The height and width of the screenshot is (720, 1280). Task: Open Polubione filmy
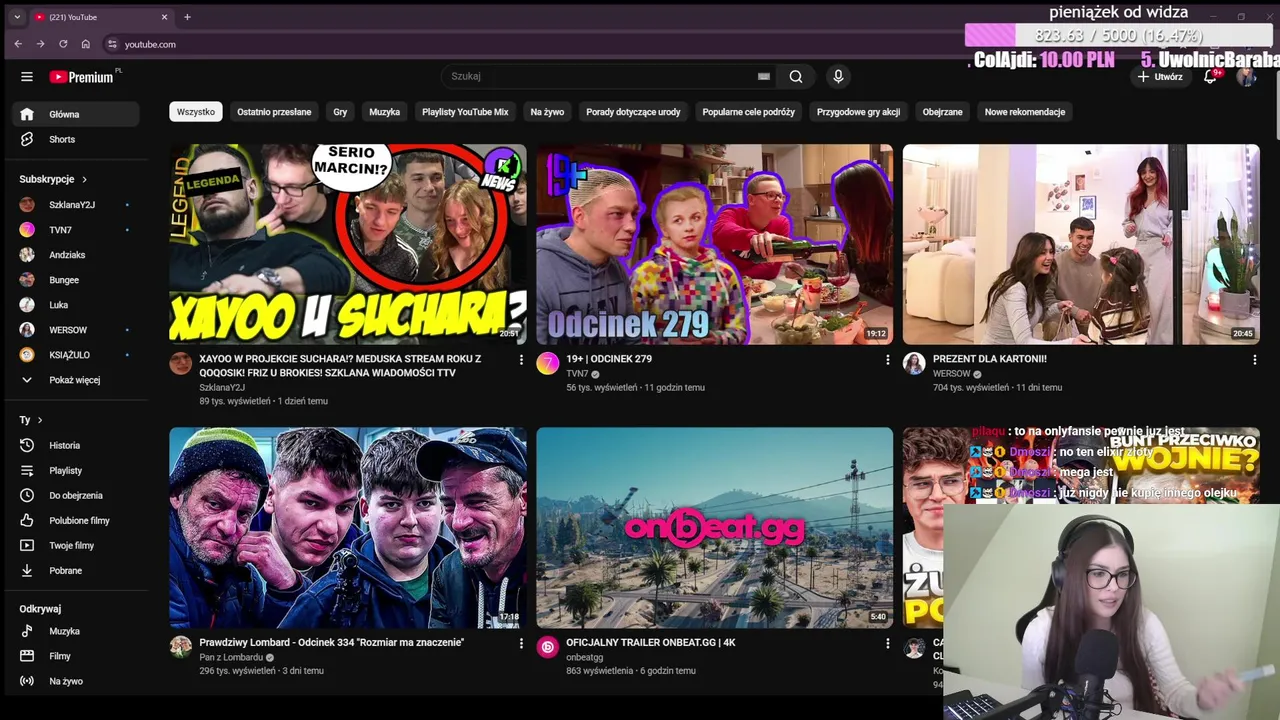pyautogui.click(x=76, y=520)
